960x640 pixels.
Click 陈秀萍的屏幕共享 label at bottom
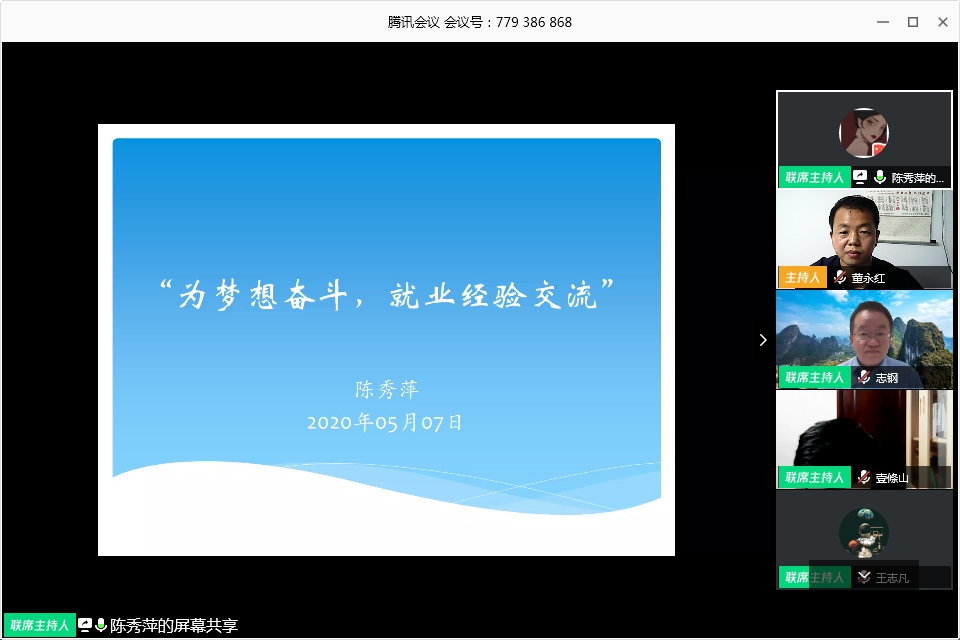click(x=174, y=626)
